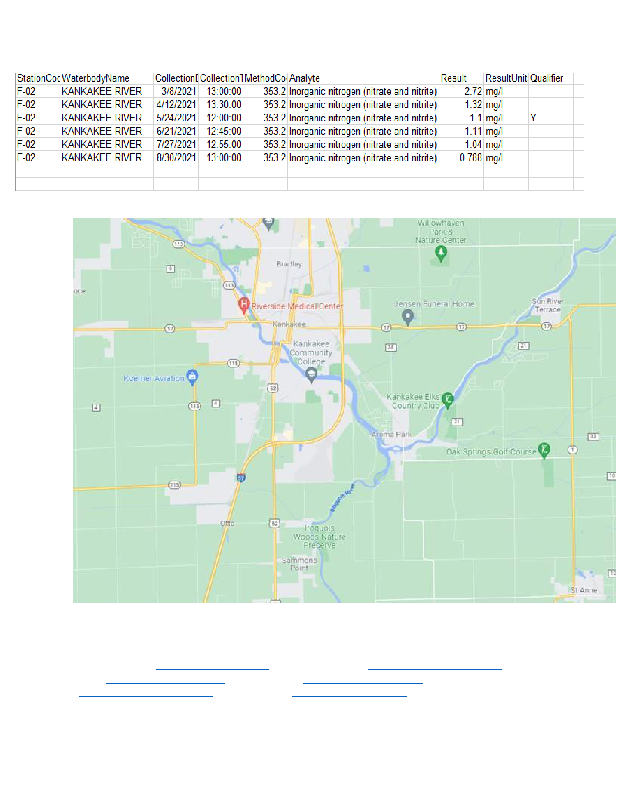Screen dimensions: 618x800
Task: Open the Kankakee Community College marker
Action: coord(311,374)
